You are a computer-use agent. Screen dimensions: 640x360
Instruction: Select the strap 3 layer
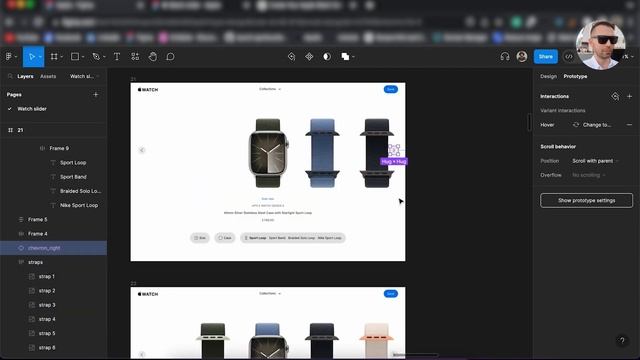(47, 305)
